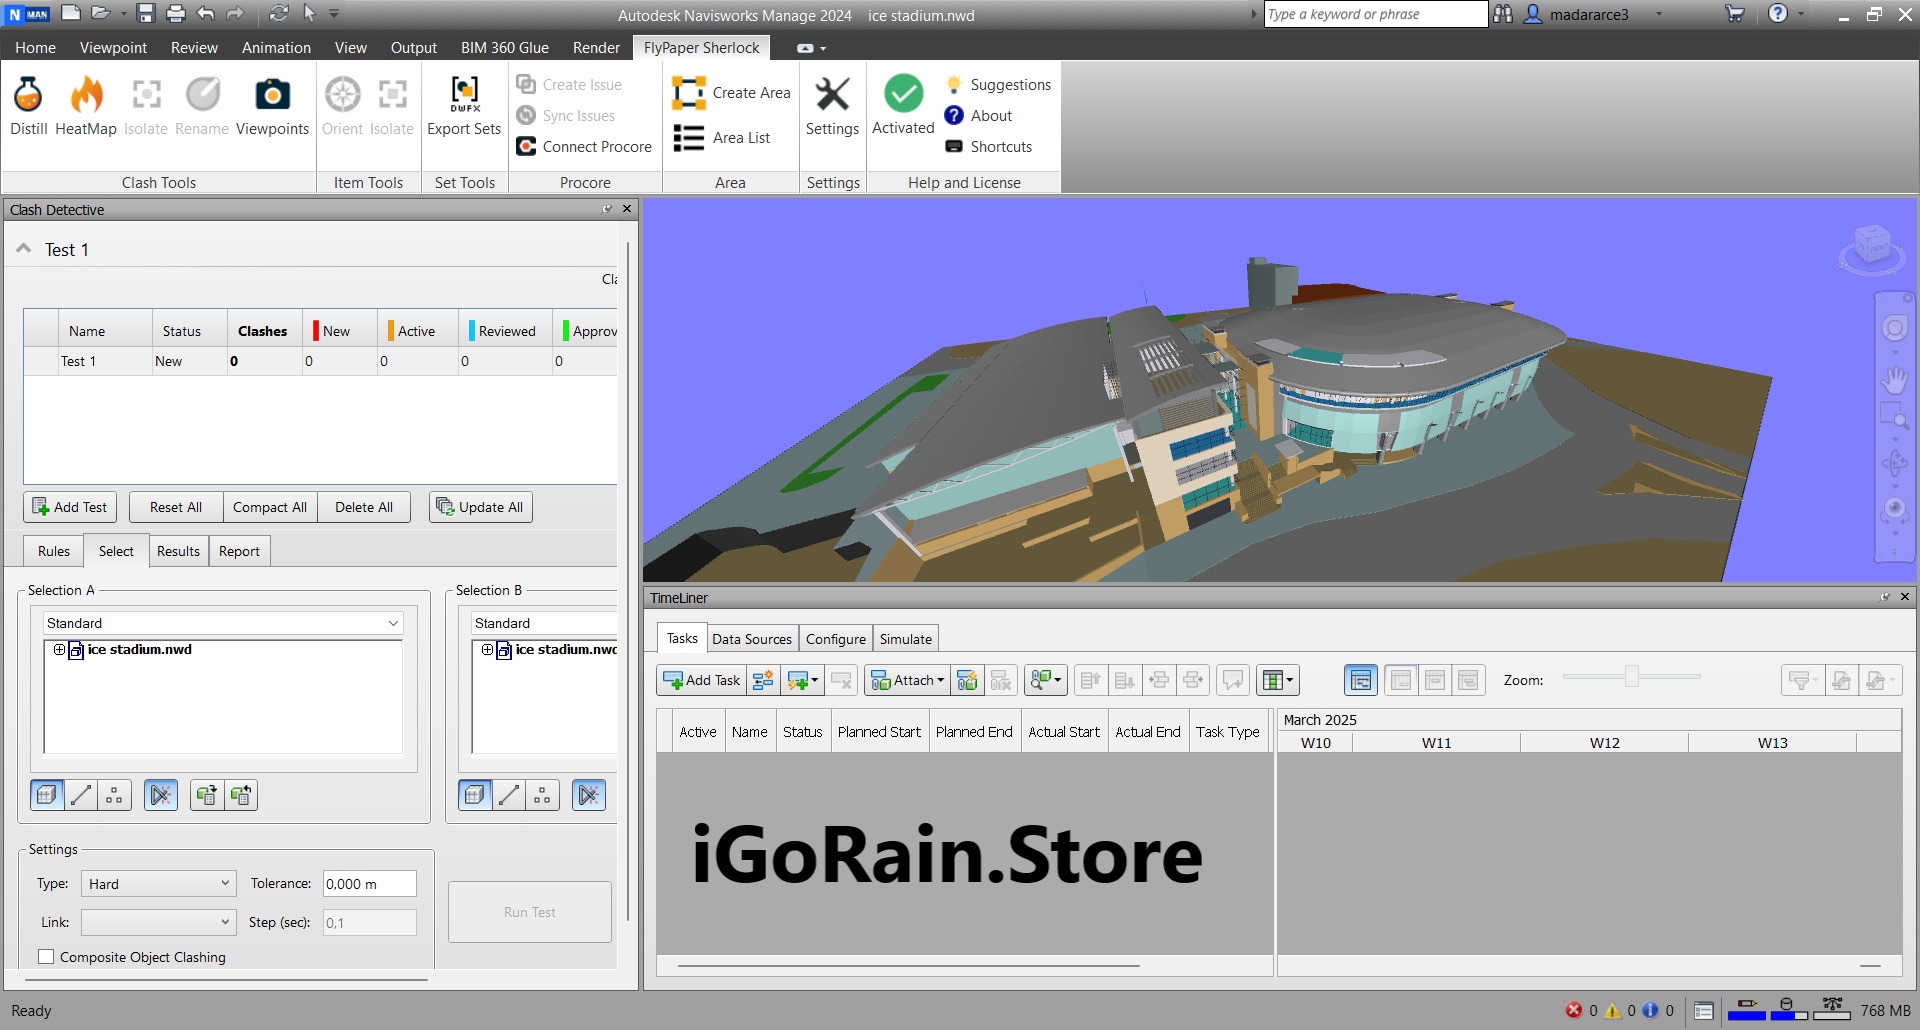Click Connect Procore icon
Image resolution: width=1920 pixels, height=1030 pixels.
pyautogui.click(x=527, y=147)
